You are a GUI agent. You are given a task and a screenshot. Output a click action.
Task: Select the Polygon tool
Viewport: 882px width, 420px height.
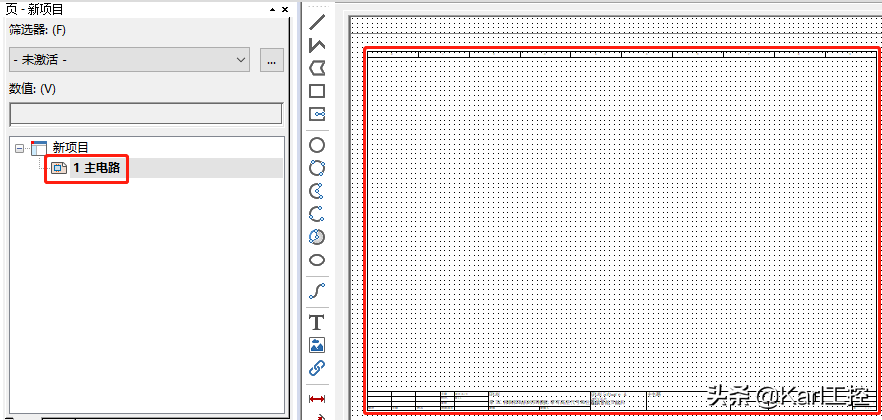click(x=317, y=68)
